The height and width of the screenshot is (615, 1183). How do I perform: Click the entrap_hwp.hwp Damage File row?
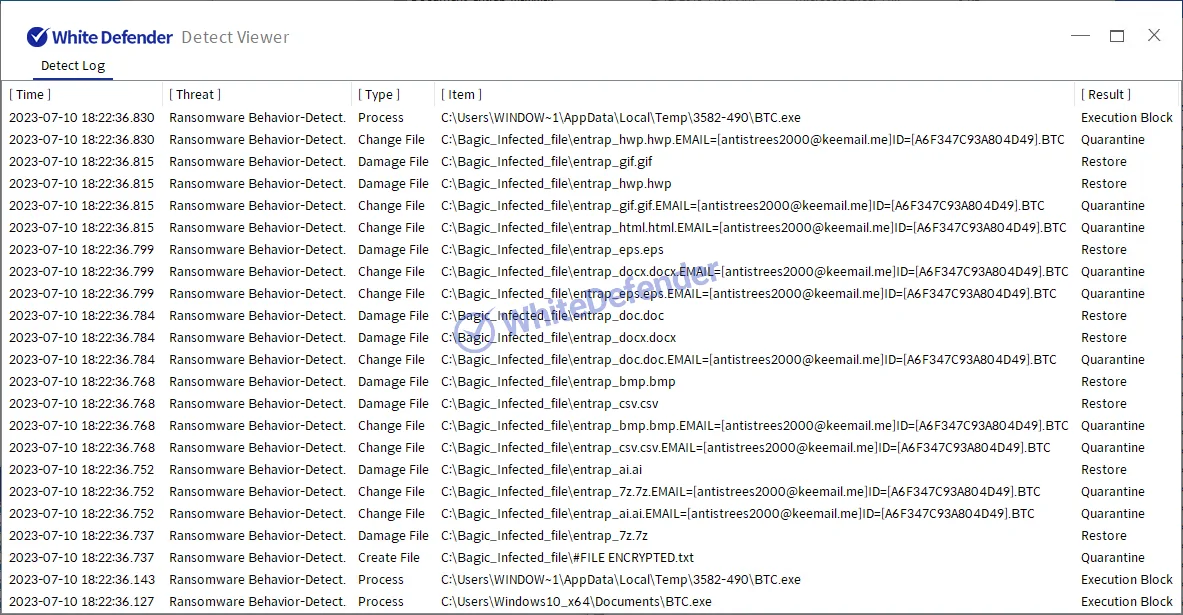click(556, 184)
